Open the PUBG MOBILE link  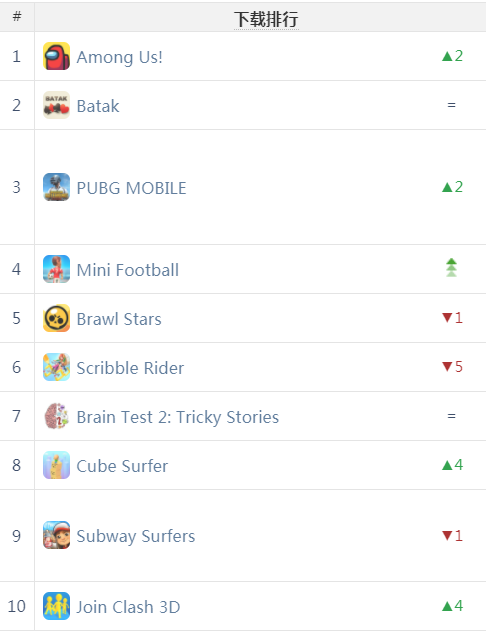(x=132, y=188)
